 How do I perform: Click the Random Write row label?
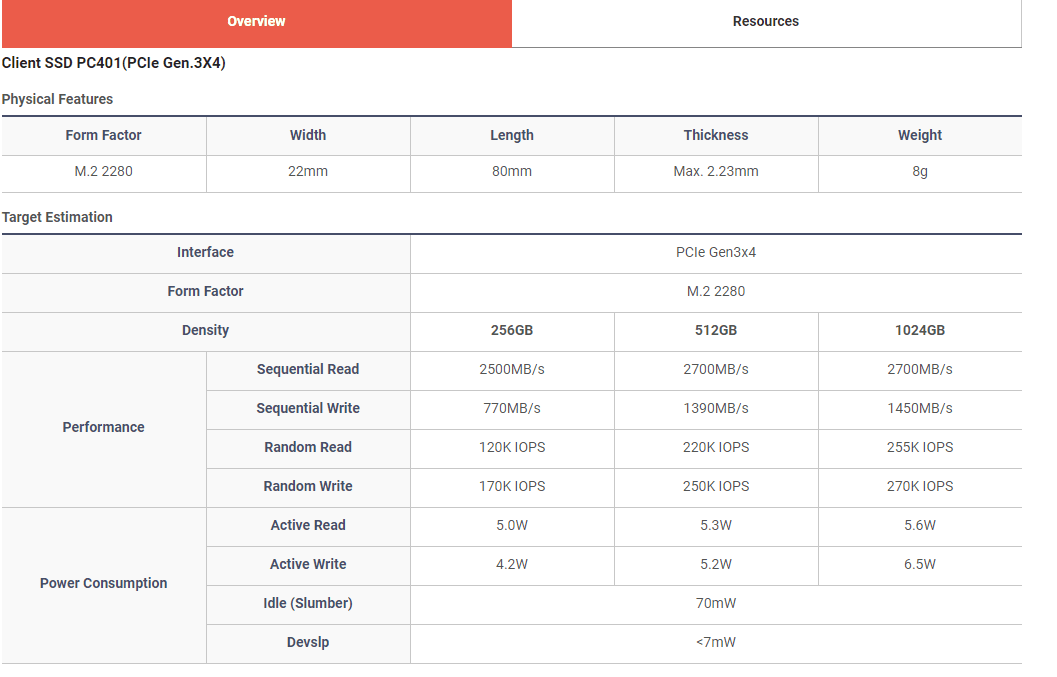coord(308,486)
